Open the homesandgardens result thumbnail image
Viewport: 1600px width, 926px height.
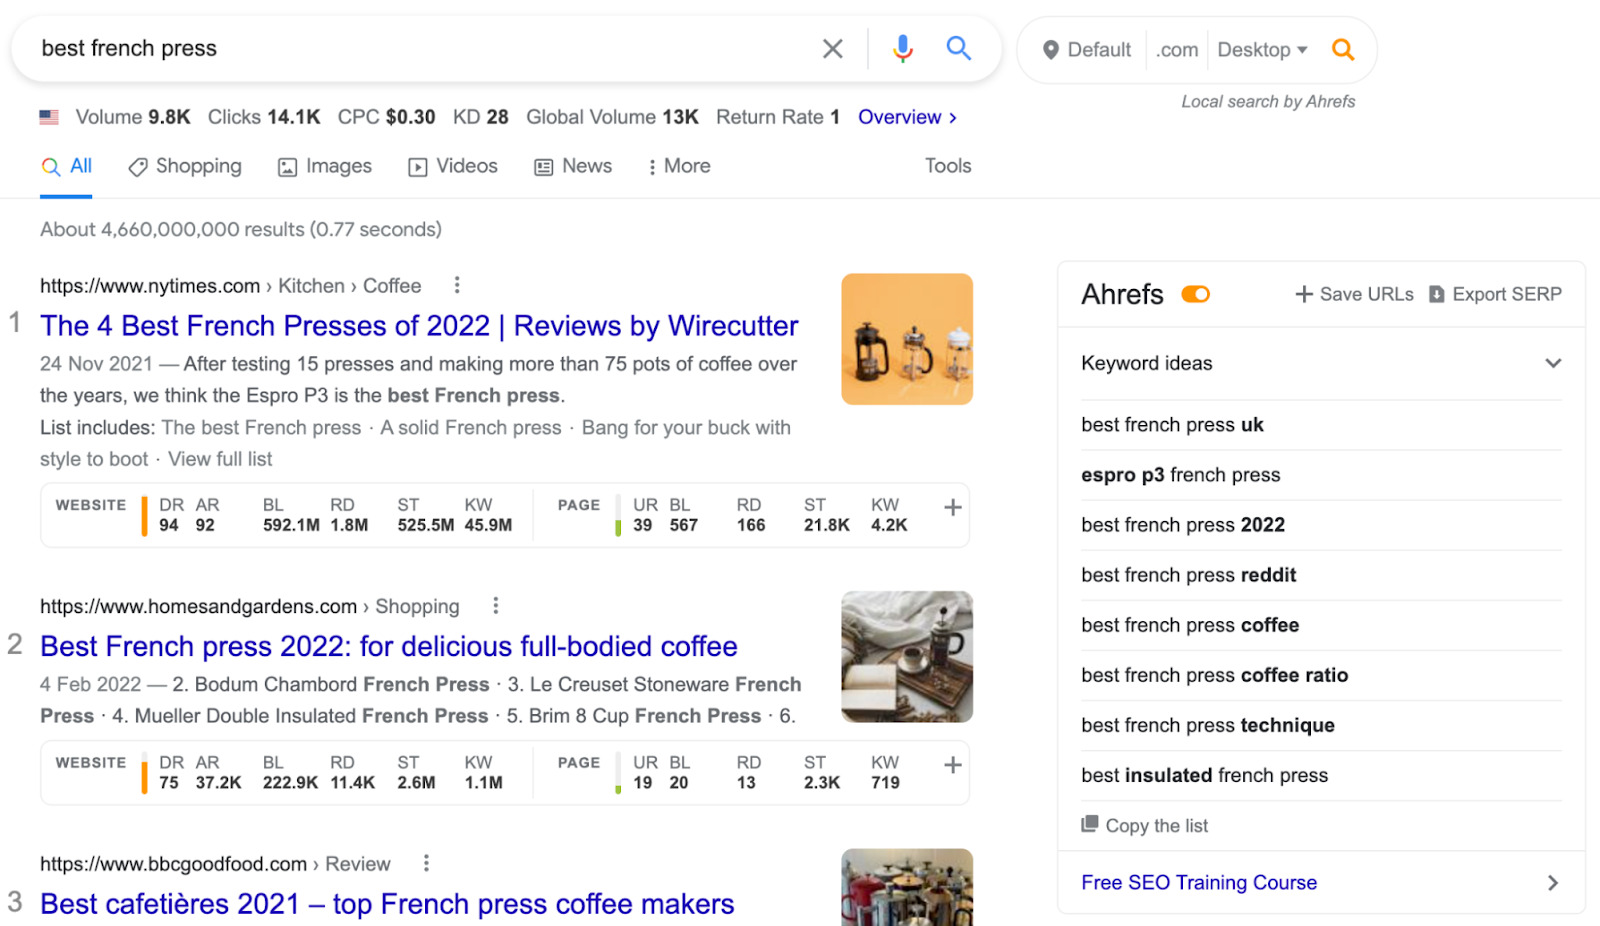pyautogui.click(x=907, y=657)
